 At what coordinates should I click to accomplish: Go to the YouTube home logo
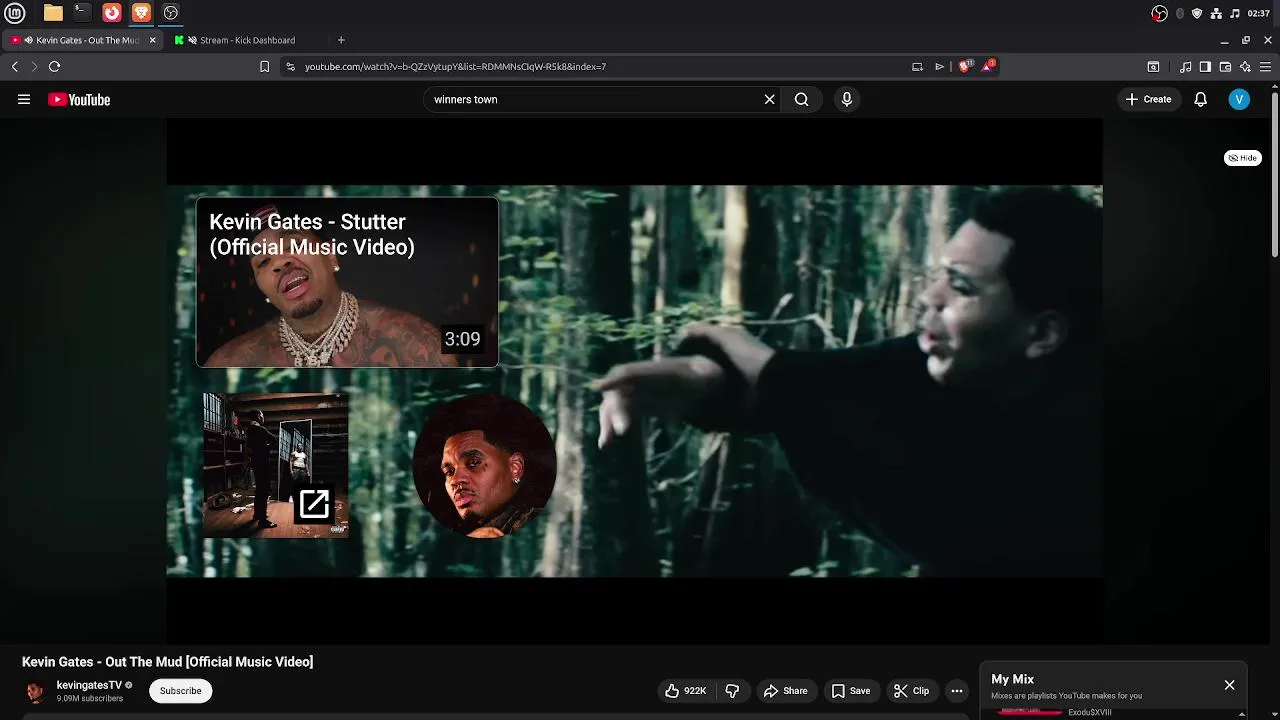[x=79, y=99]
